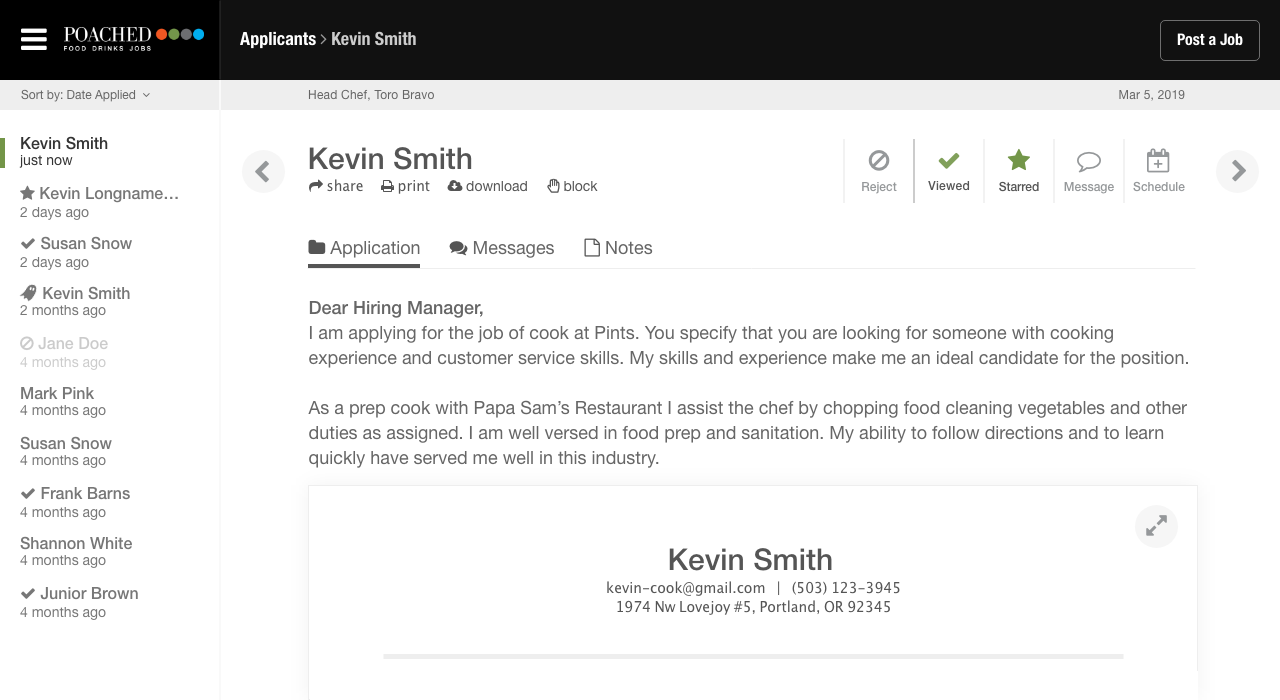Select rejected applicant Jane Doe
1280x700 pixels.
tap(64, 352)
